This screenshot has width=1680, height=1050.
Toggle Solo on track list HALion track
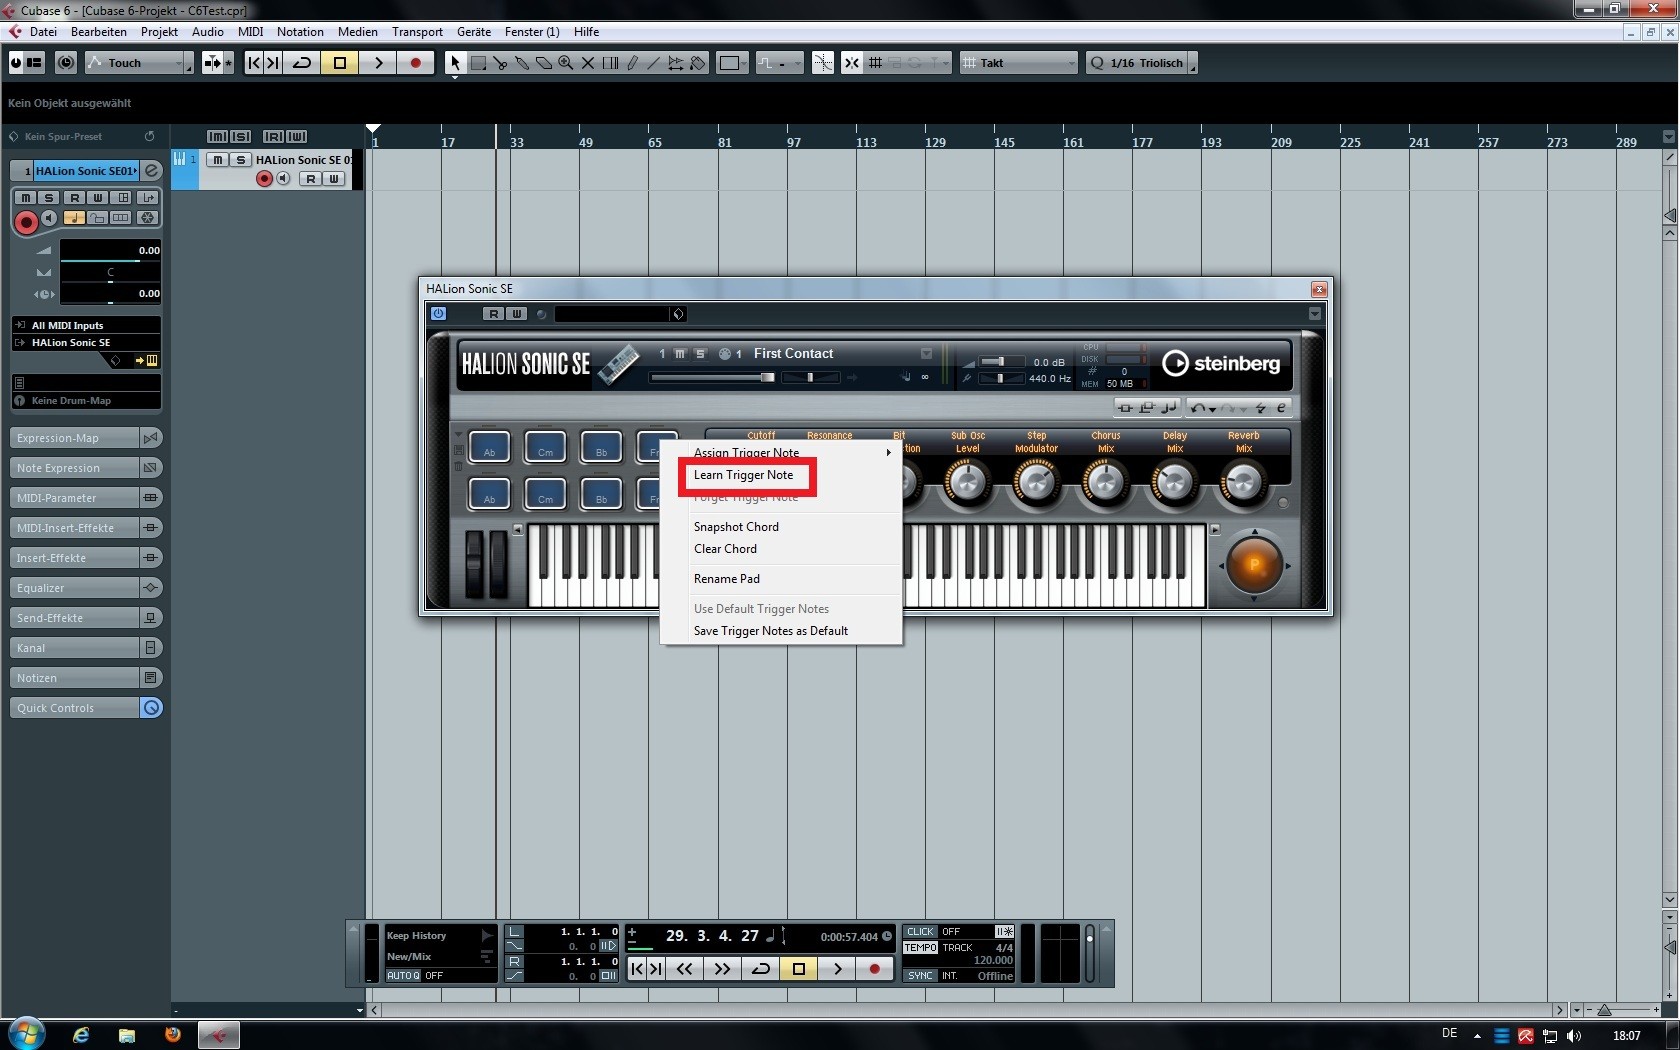(240, 160)
